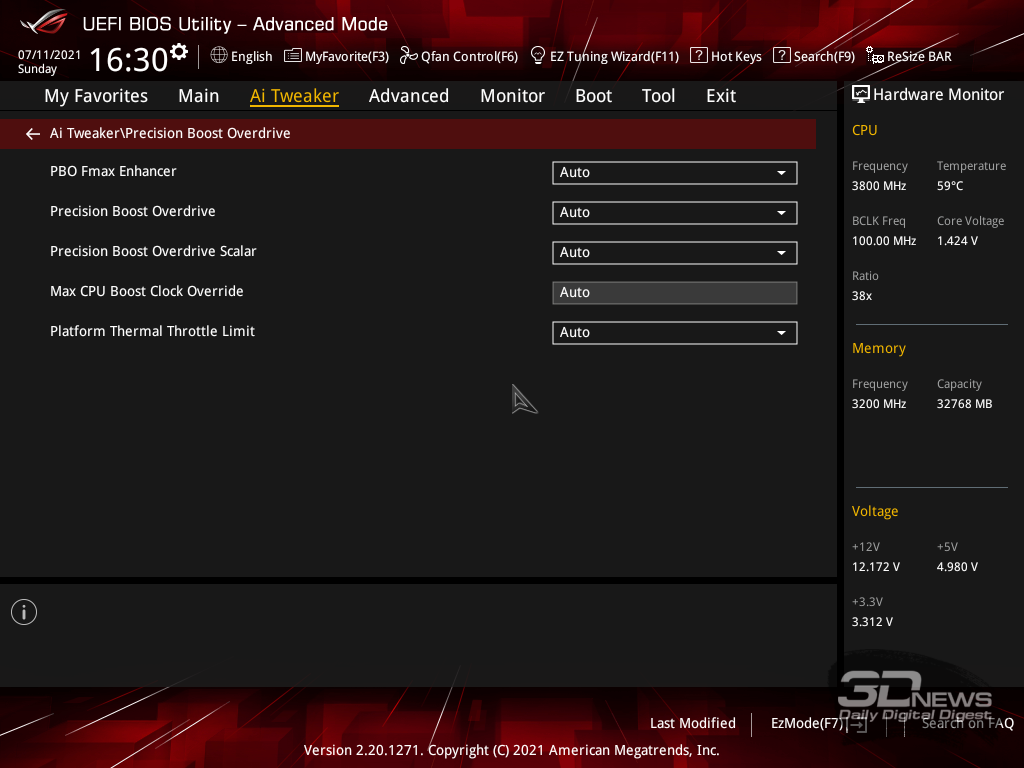This screenshot has width=1024, height=768.
Task: Click the date 07/11/2021
Action: pyautogui.click(x=50, y=55)
